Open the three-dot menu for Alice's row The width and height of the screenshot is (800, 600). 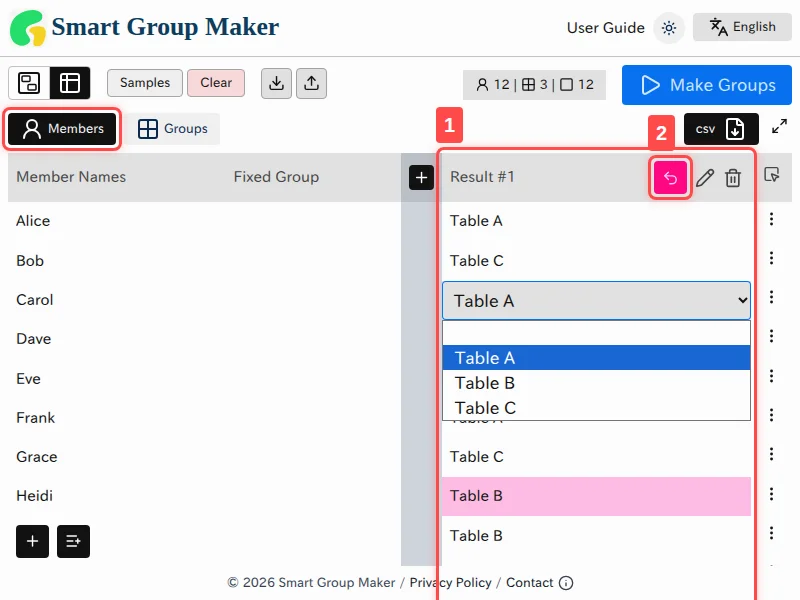[x=771, y=219]
